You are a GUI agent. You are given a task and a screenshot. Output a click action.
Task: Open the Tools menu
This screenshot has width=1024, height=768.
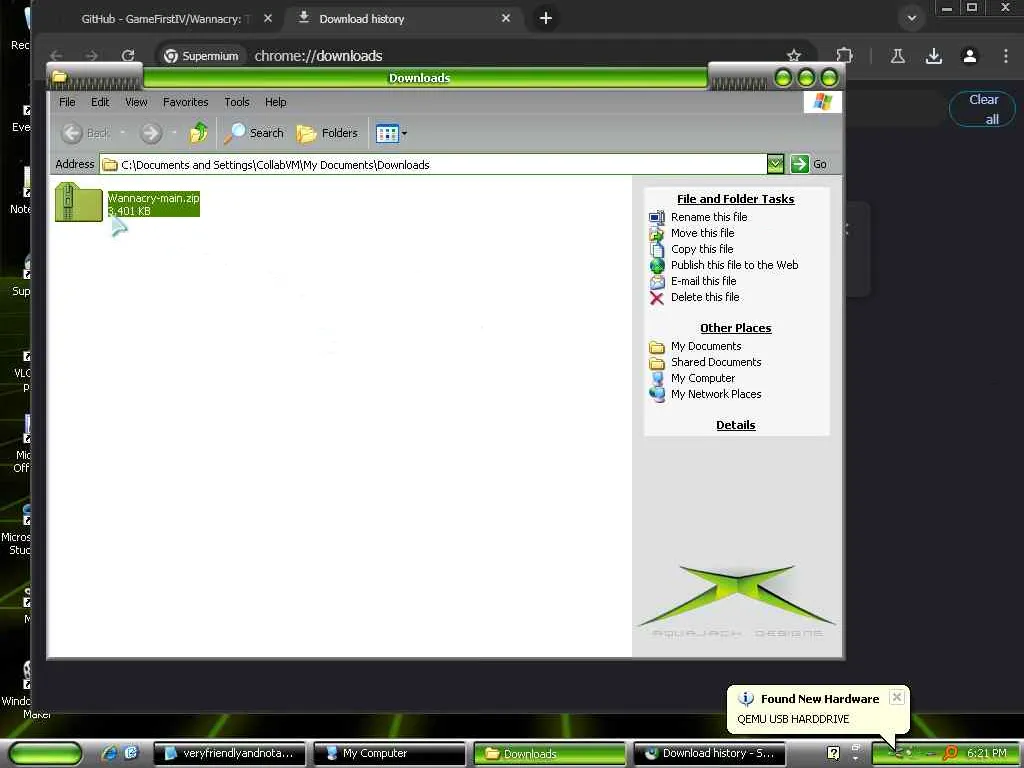pos(237,102)
